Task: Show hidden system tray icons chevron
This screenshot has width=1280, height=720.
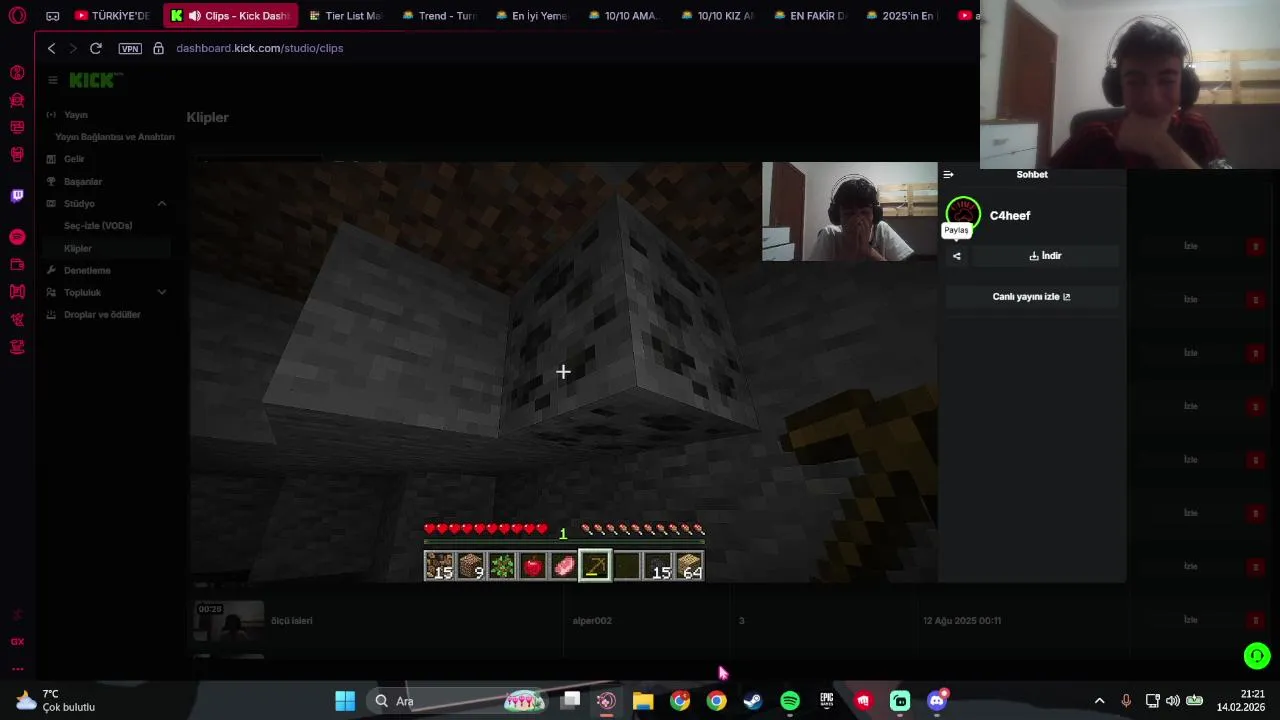Action: (x=1099, y=701)
